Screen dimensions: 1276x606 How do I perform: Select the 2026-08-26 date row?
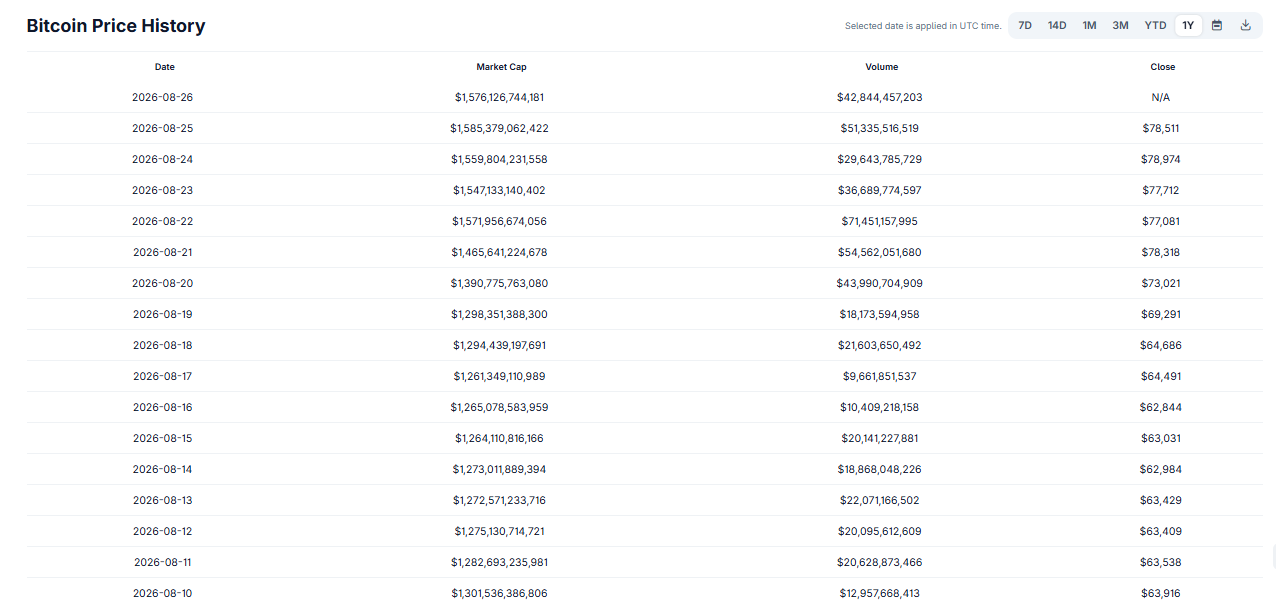(645, 97)
